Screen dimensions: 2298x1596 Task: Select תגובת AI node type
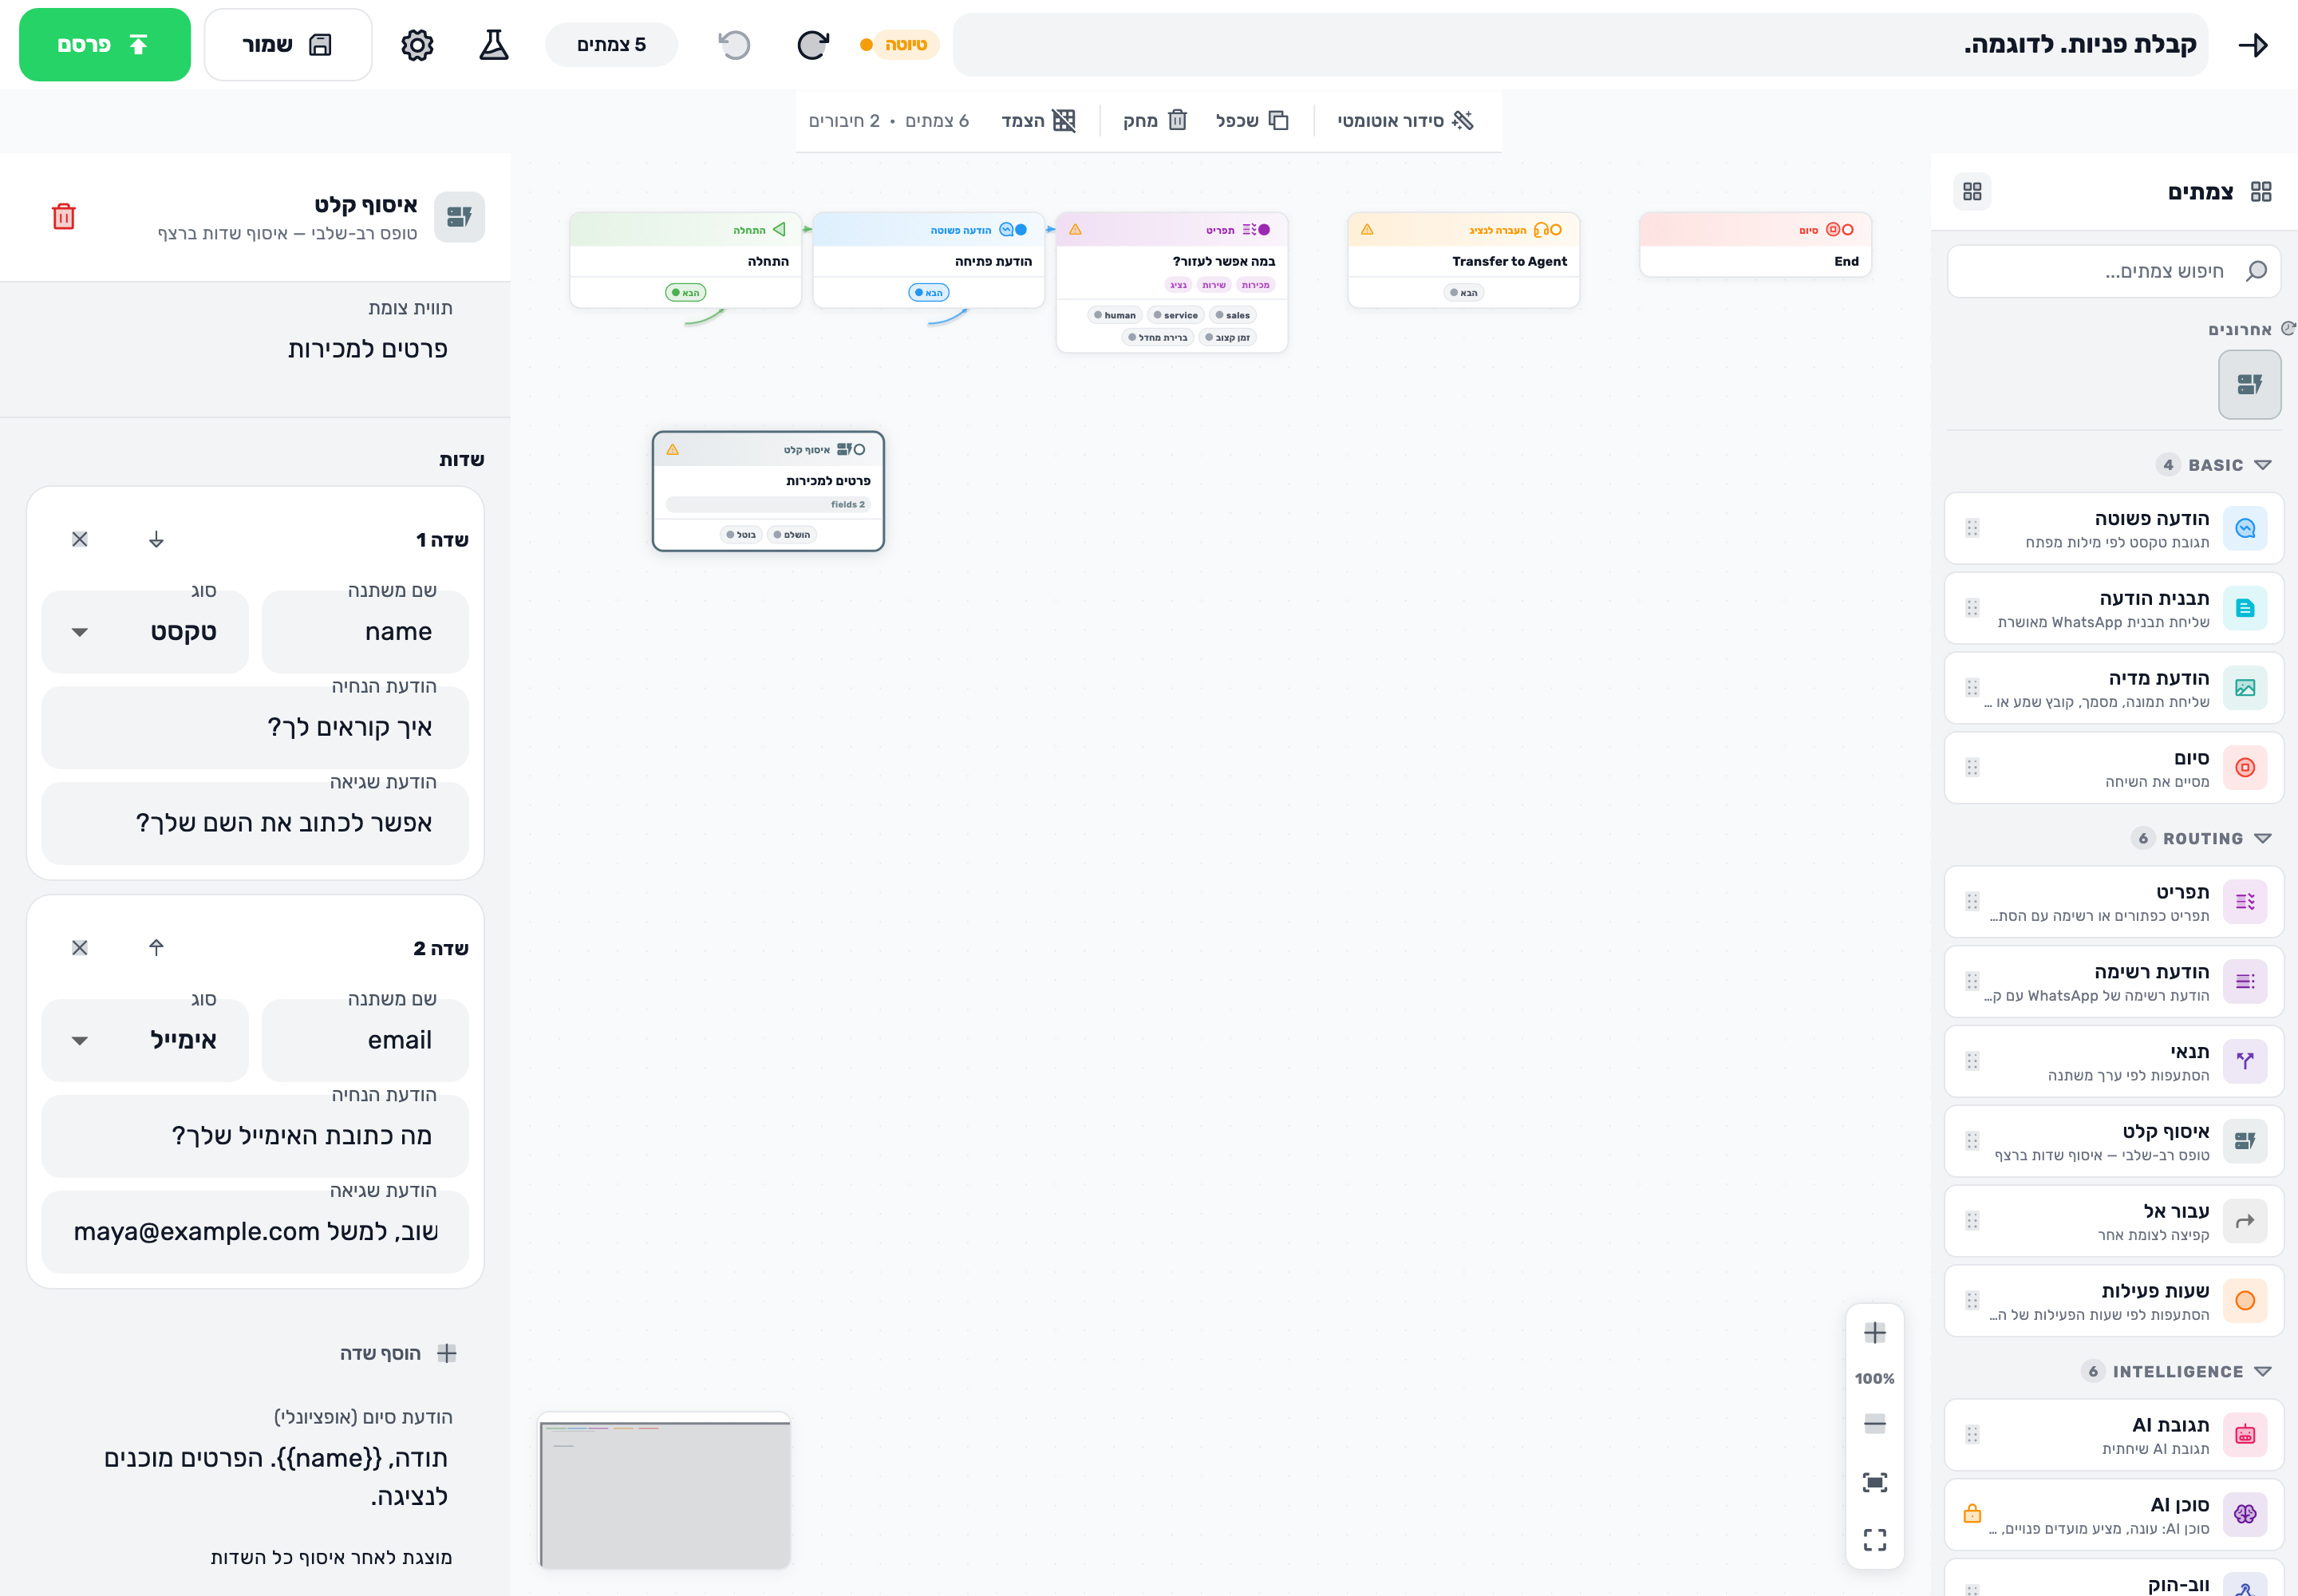[2114, 1434]
